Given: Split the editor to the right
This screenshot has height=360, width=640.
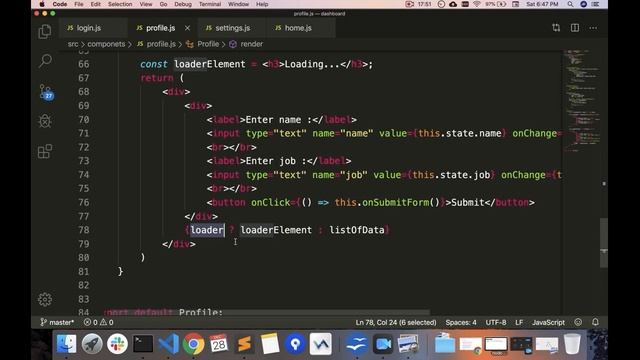Looking at the screenshot, I should point(575,28).
